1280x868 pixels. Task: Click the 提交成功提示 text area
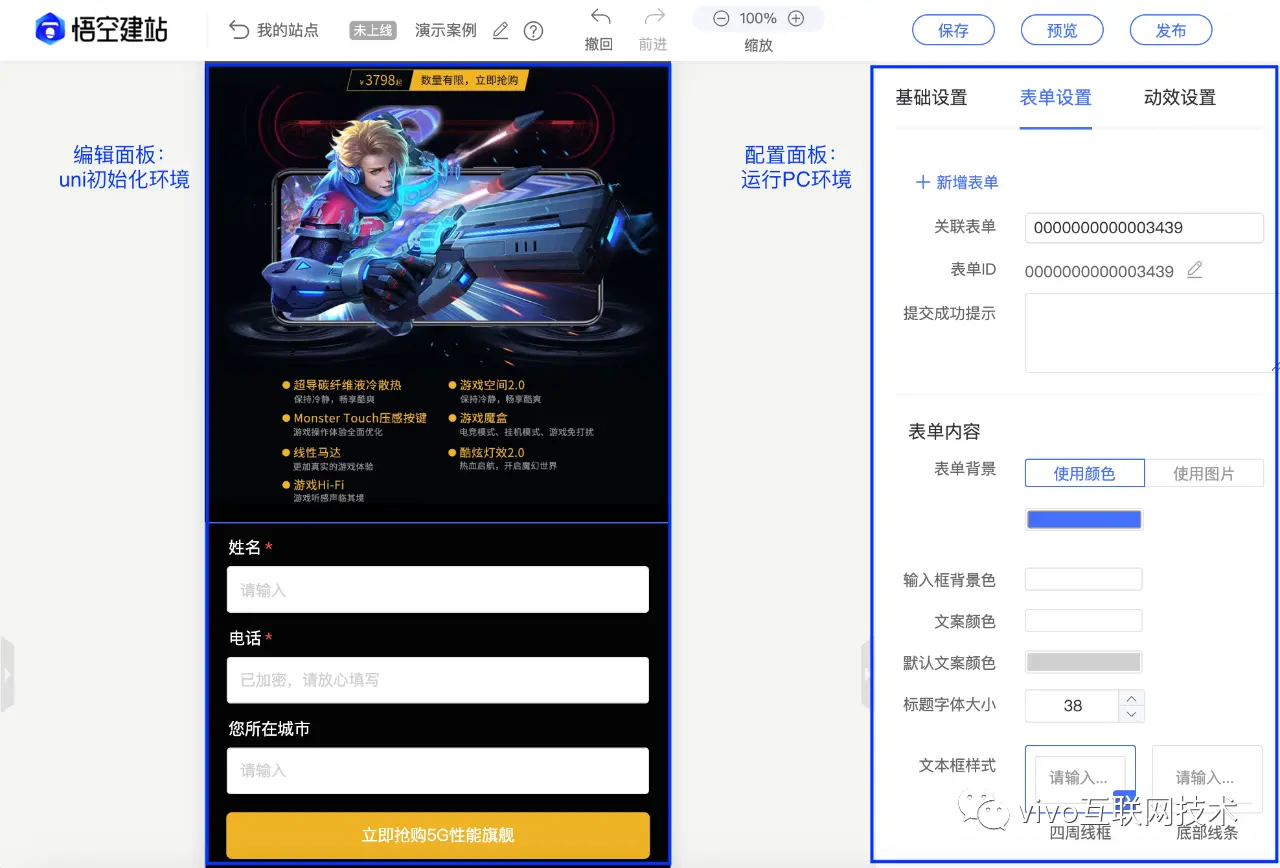click(x=1150, y=333)
